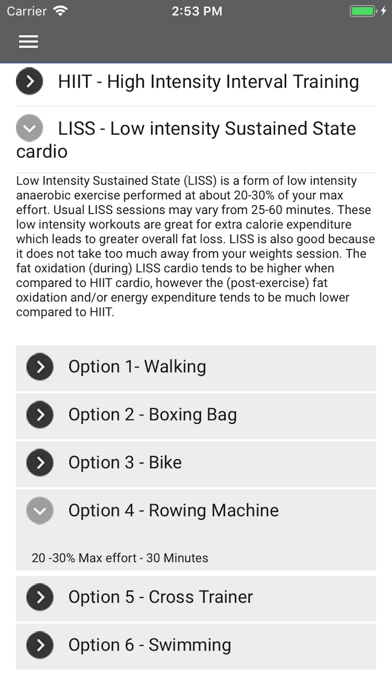Collapse Option 4 Rowing Machine chevron
392x696 pixels.
40,510
